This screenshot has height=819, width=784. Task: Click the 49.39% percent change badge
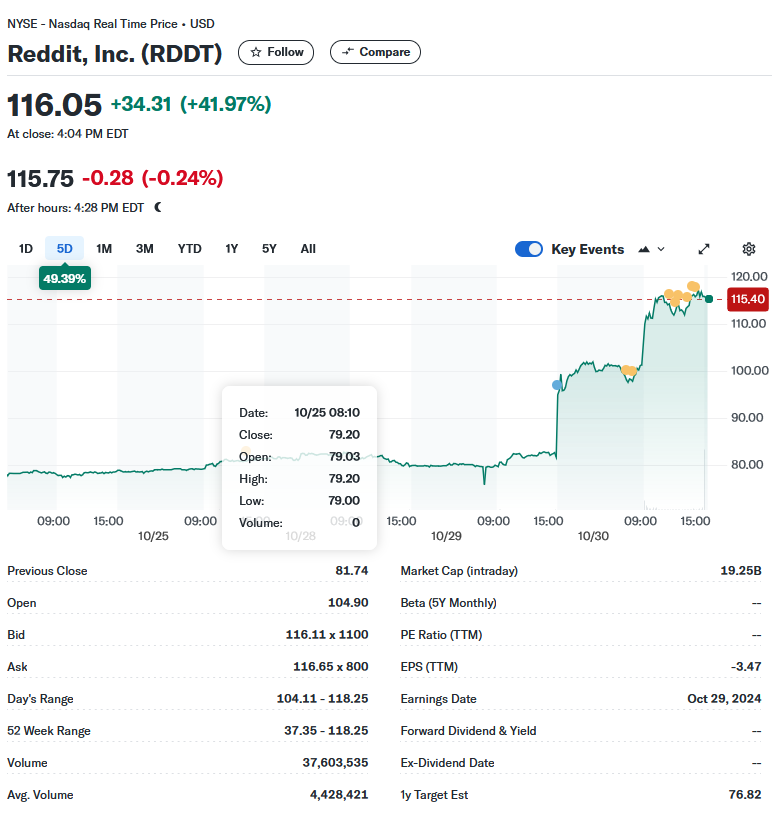(x=64, y=278)
